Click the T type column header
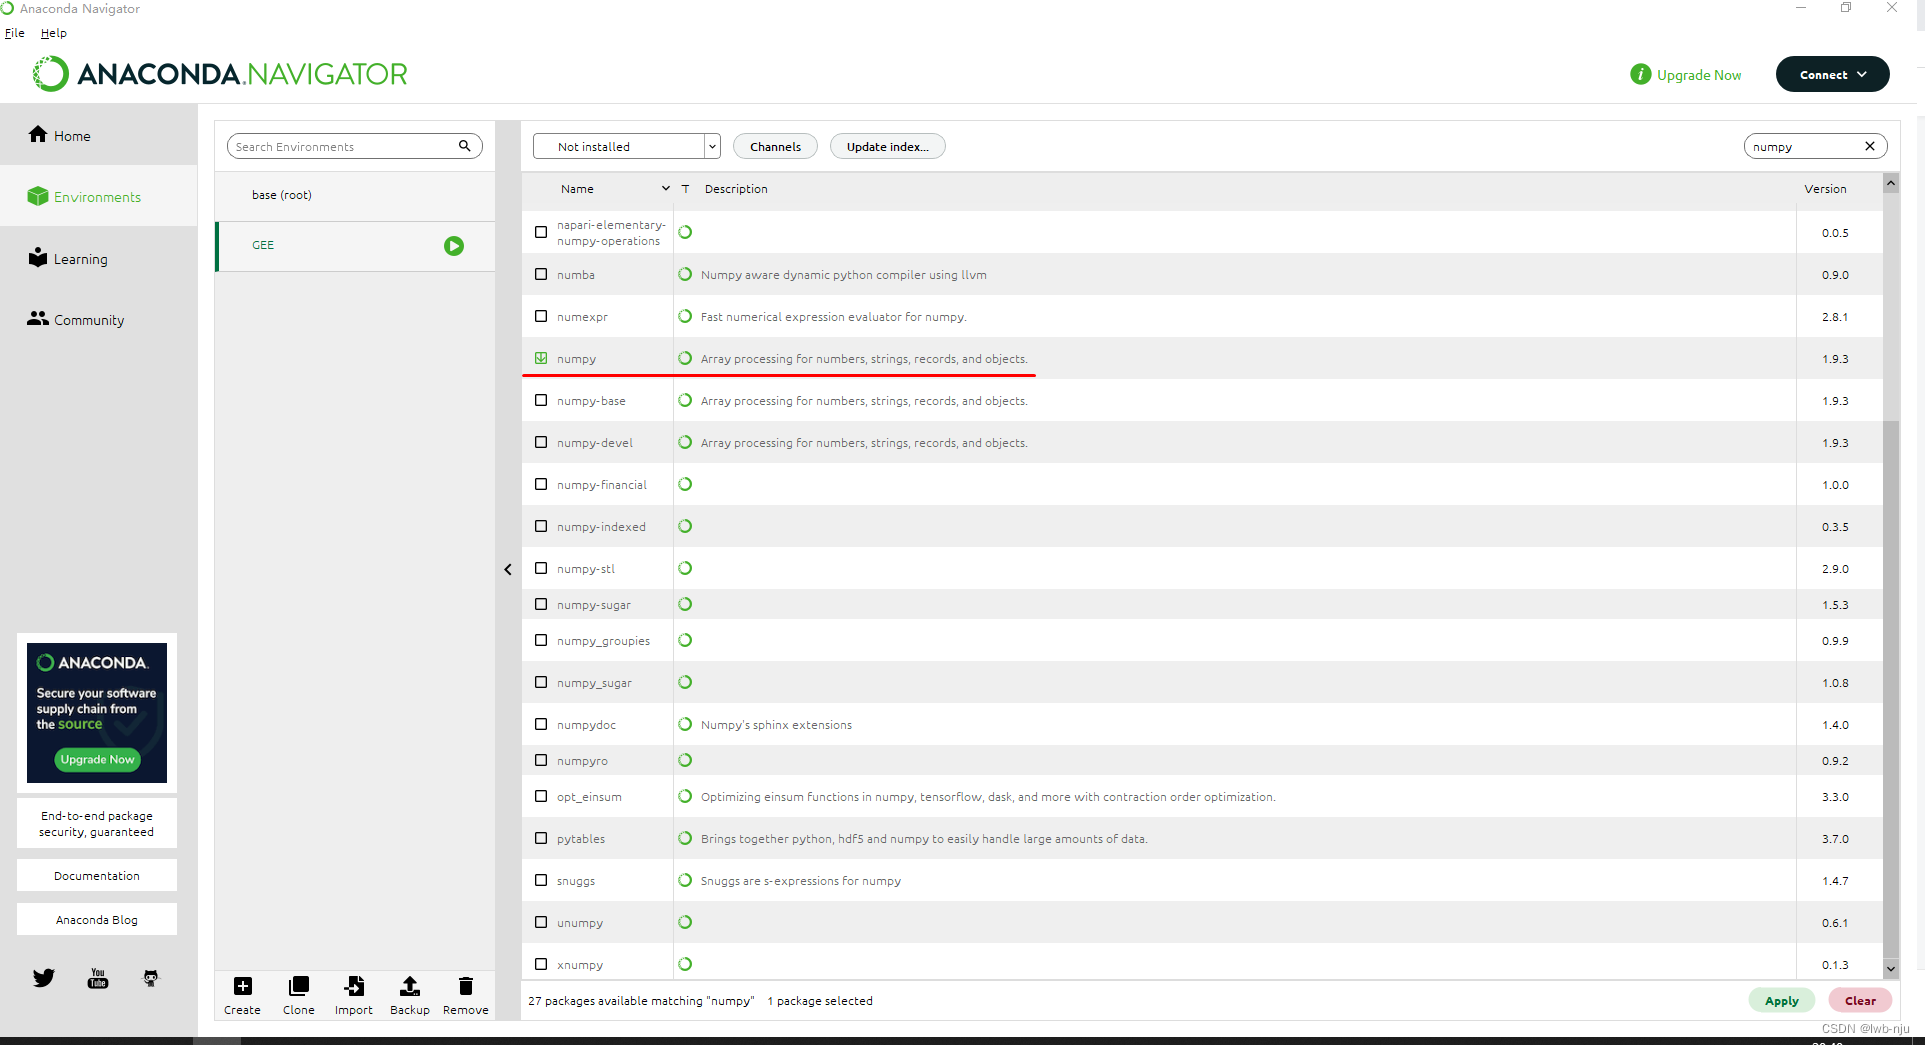 [x=685, y=188]
